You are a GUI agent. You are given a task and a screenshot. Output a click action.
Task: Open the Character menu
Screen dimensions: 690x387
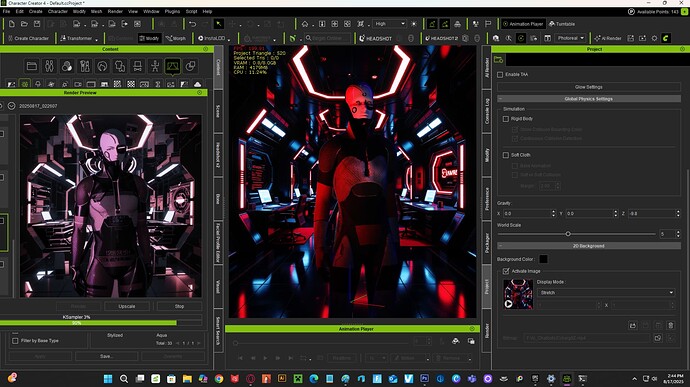[58, 11]
